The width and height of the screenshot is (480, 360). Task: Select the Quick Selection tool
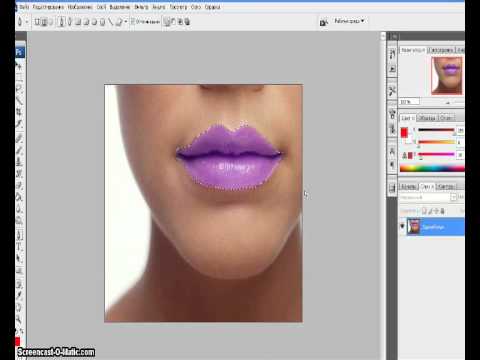(x=19, y=100)
